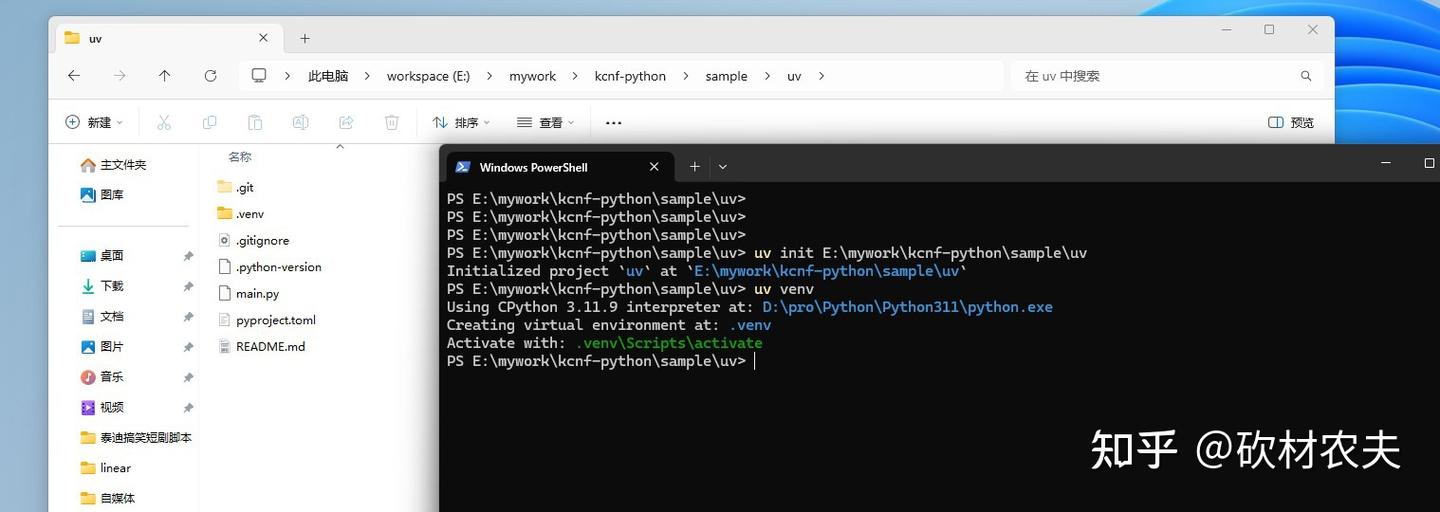This screenshot has width=1440, height=512.
Task: Go forward in File Explorer
Action: (120, 76)
